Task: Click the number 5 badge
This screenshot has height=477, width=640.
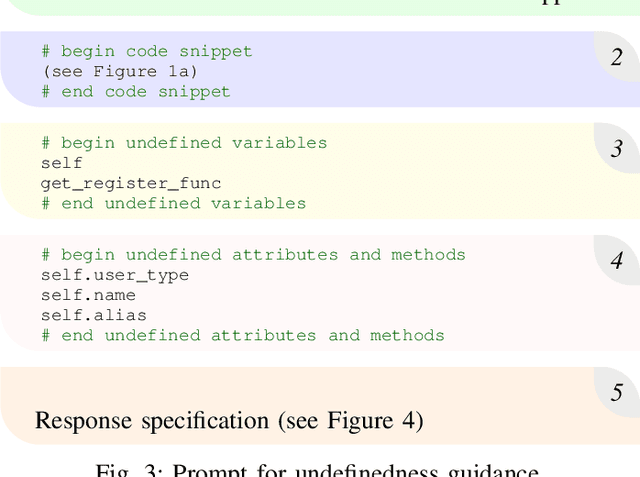Action: point(617,393)
